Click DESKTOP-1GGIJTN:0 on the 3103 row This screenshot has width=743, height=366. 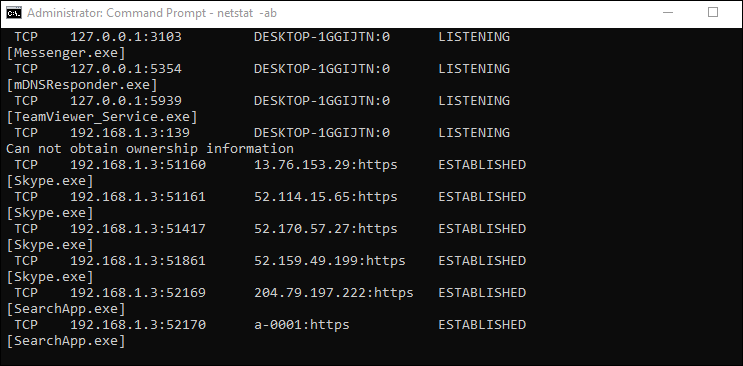tap(322, 37)
